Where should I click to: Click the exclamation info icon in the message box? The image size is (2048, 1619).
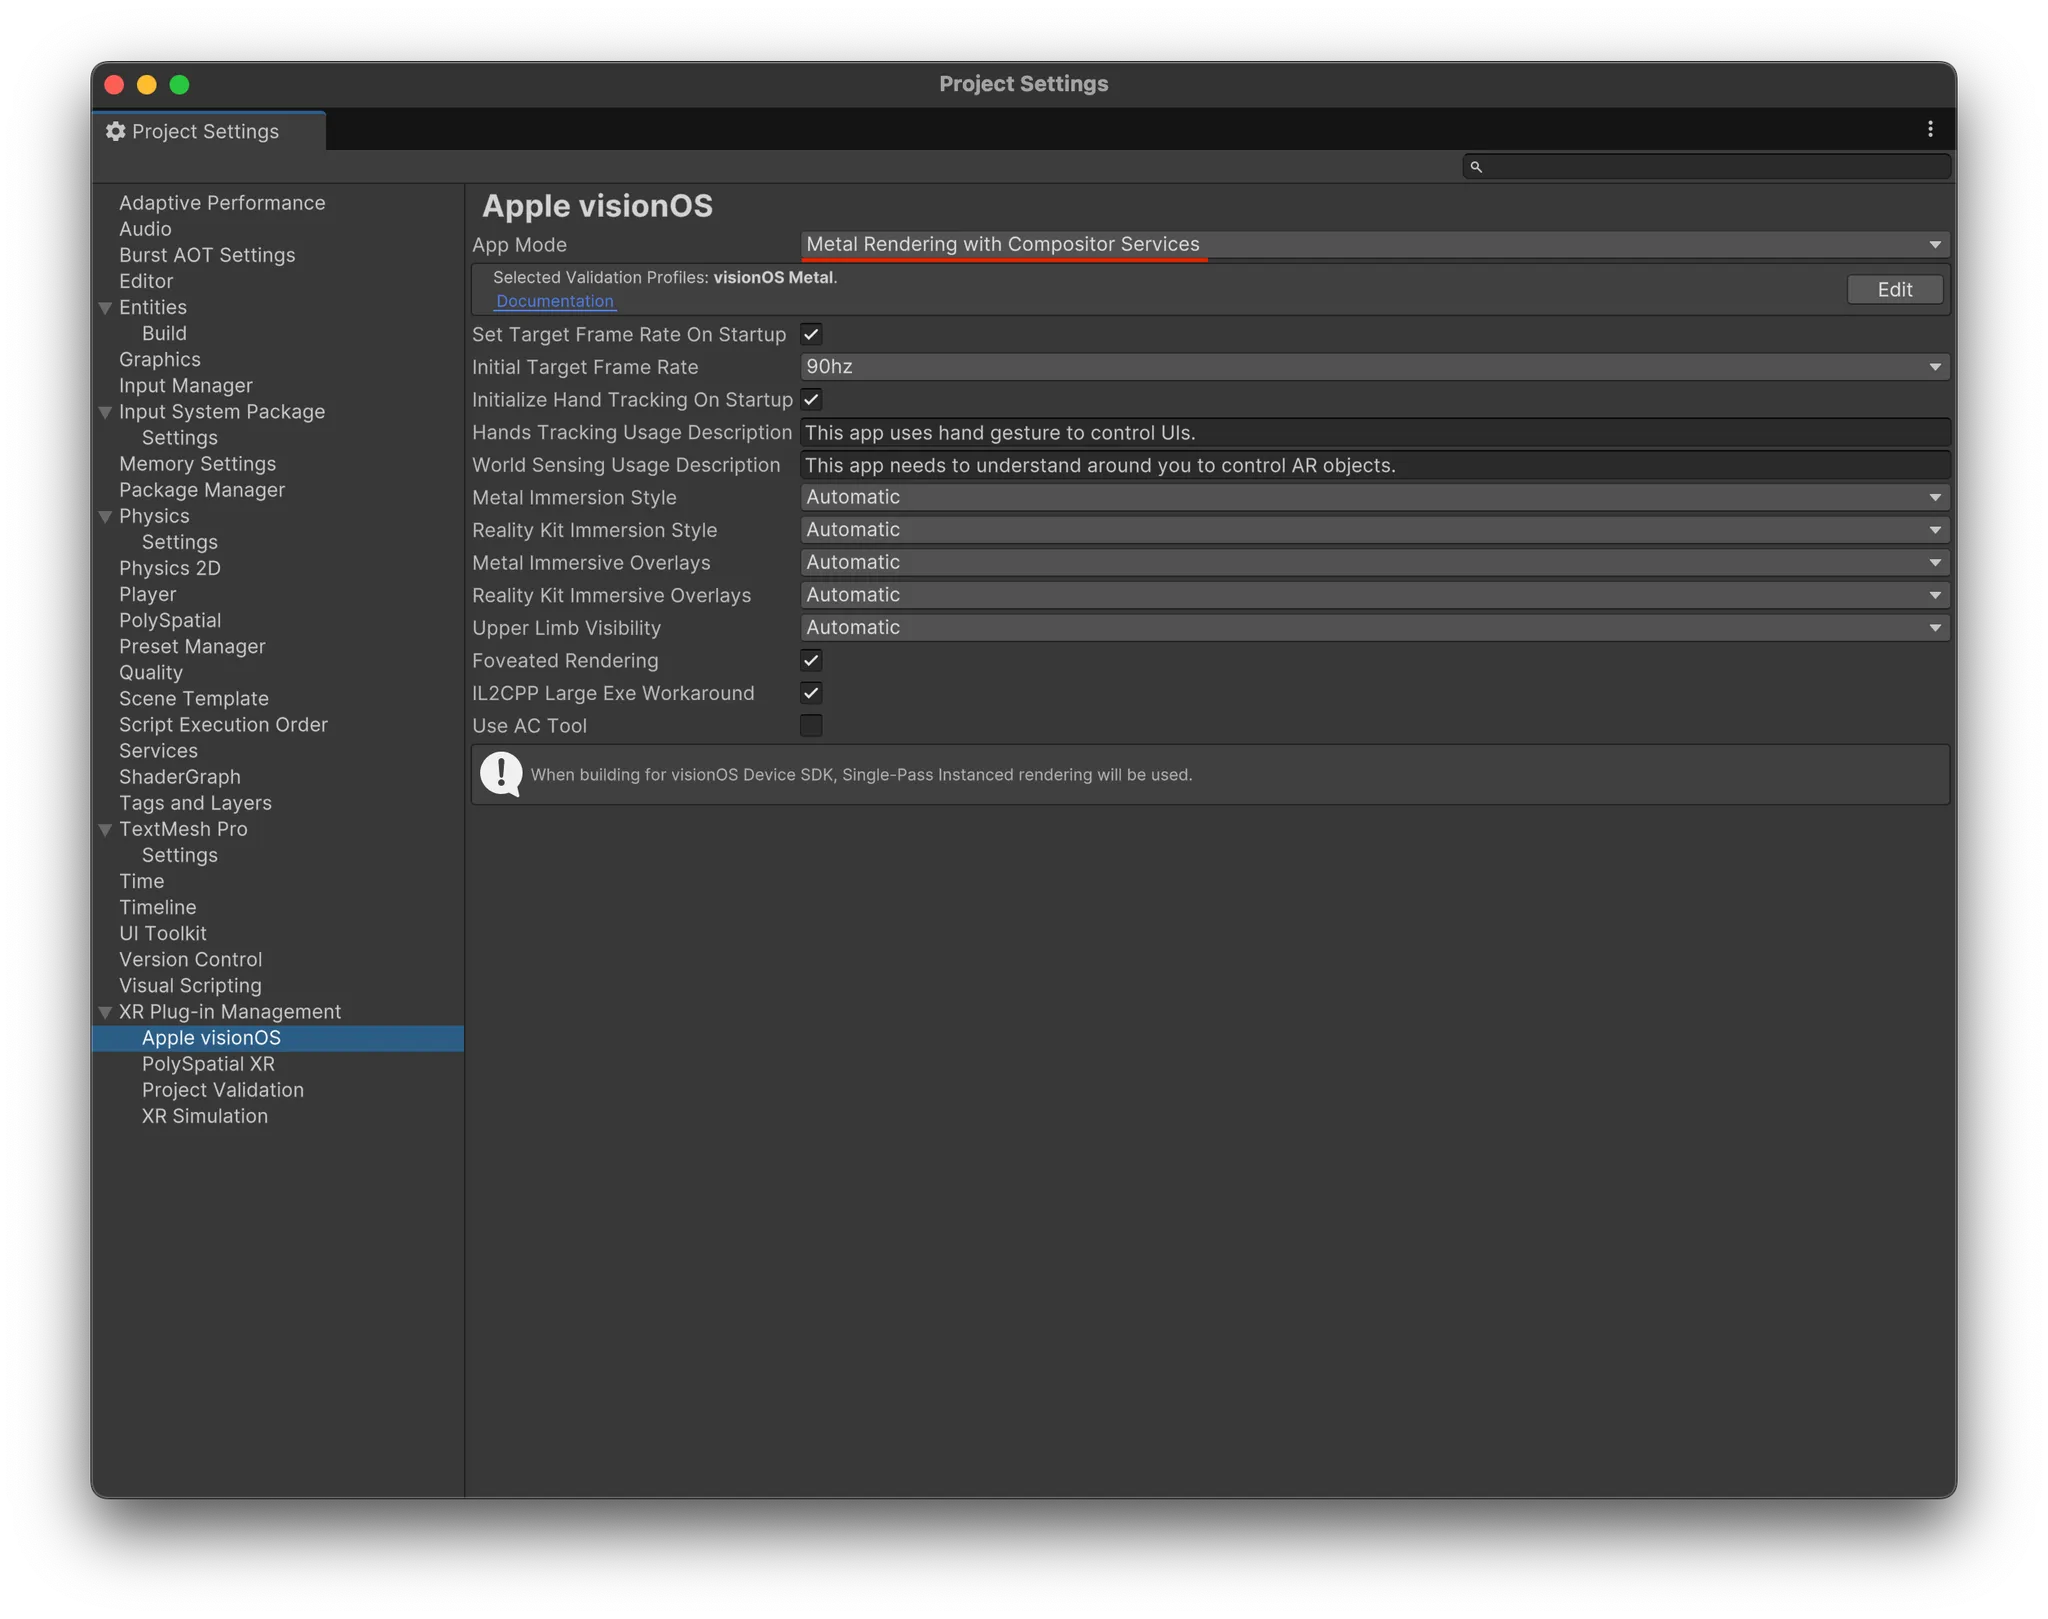point(501,774)
